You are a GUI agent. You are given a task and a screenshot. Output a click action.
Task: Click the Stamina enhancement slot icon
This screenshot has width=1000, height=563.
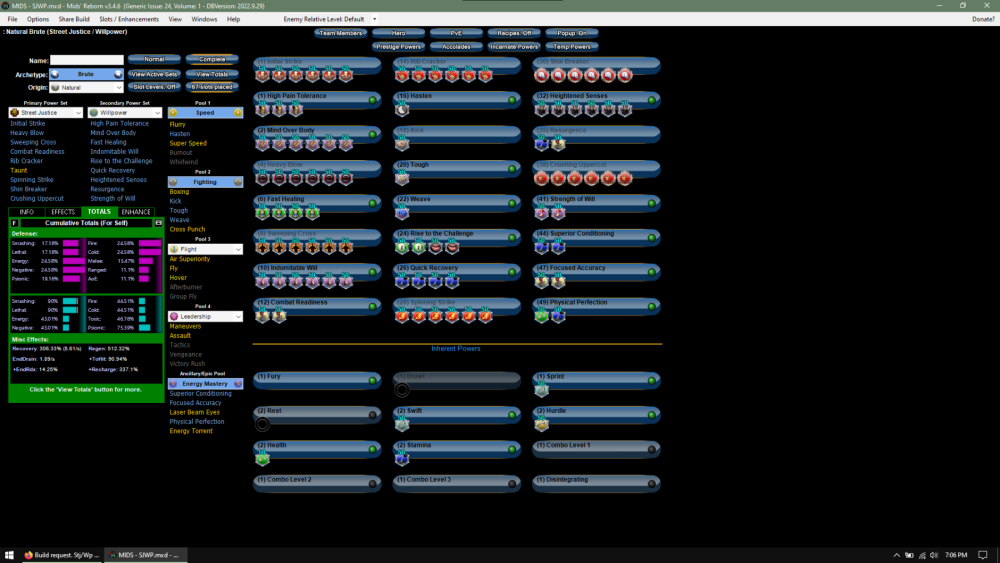(402, 458)
